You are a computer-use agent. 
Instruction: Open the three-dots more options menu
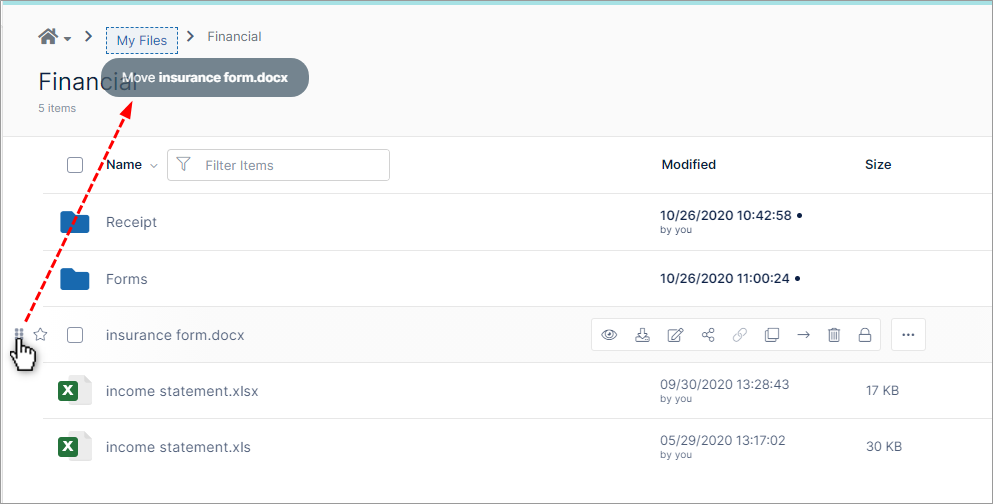coord(908,335)
